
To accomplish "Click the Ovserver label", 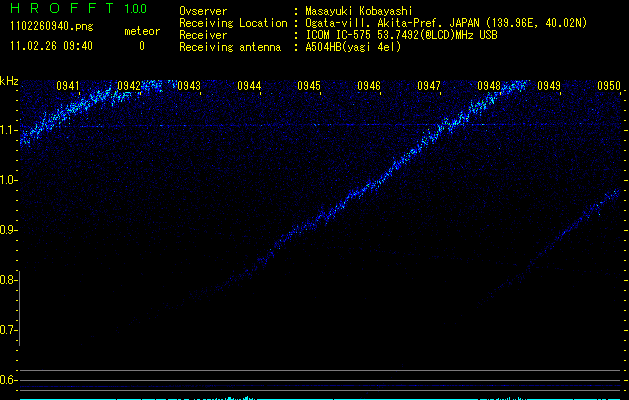I will point(203,11).
